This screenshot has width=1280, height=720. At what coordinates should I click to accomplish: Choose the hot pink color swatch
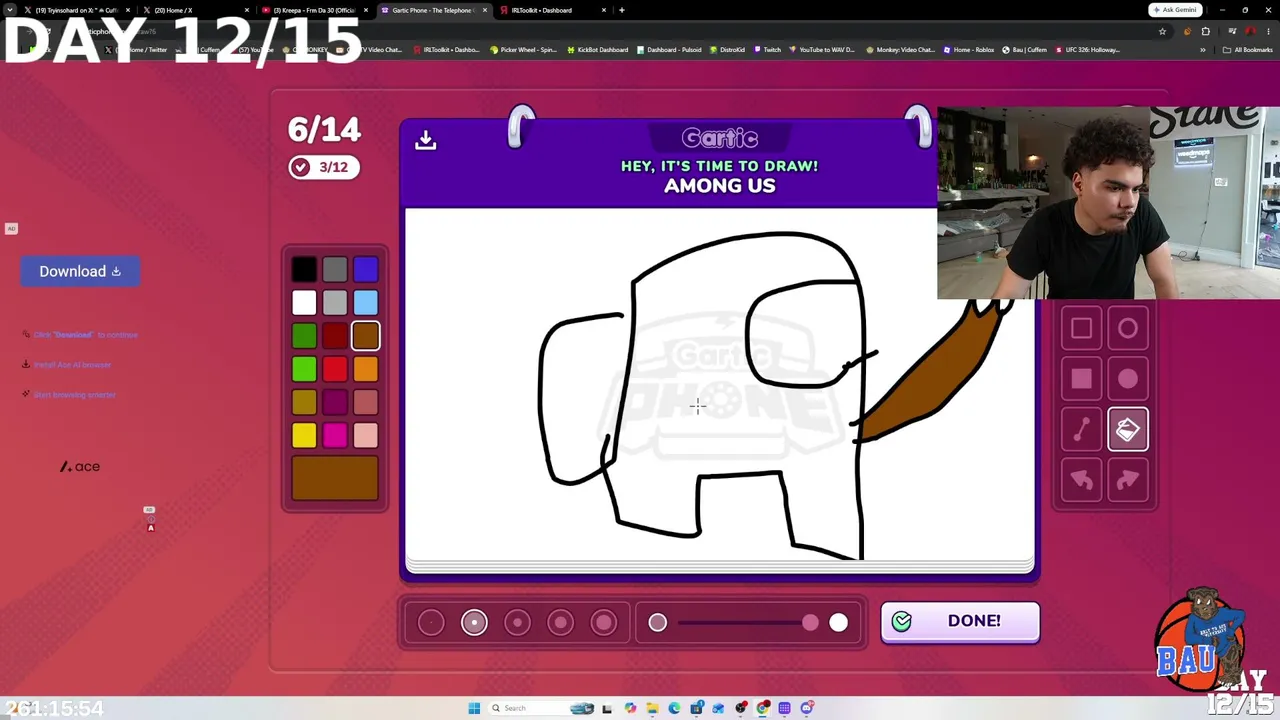click(x=335, y=436)
